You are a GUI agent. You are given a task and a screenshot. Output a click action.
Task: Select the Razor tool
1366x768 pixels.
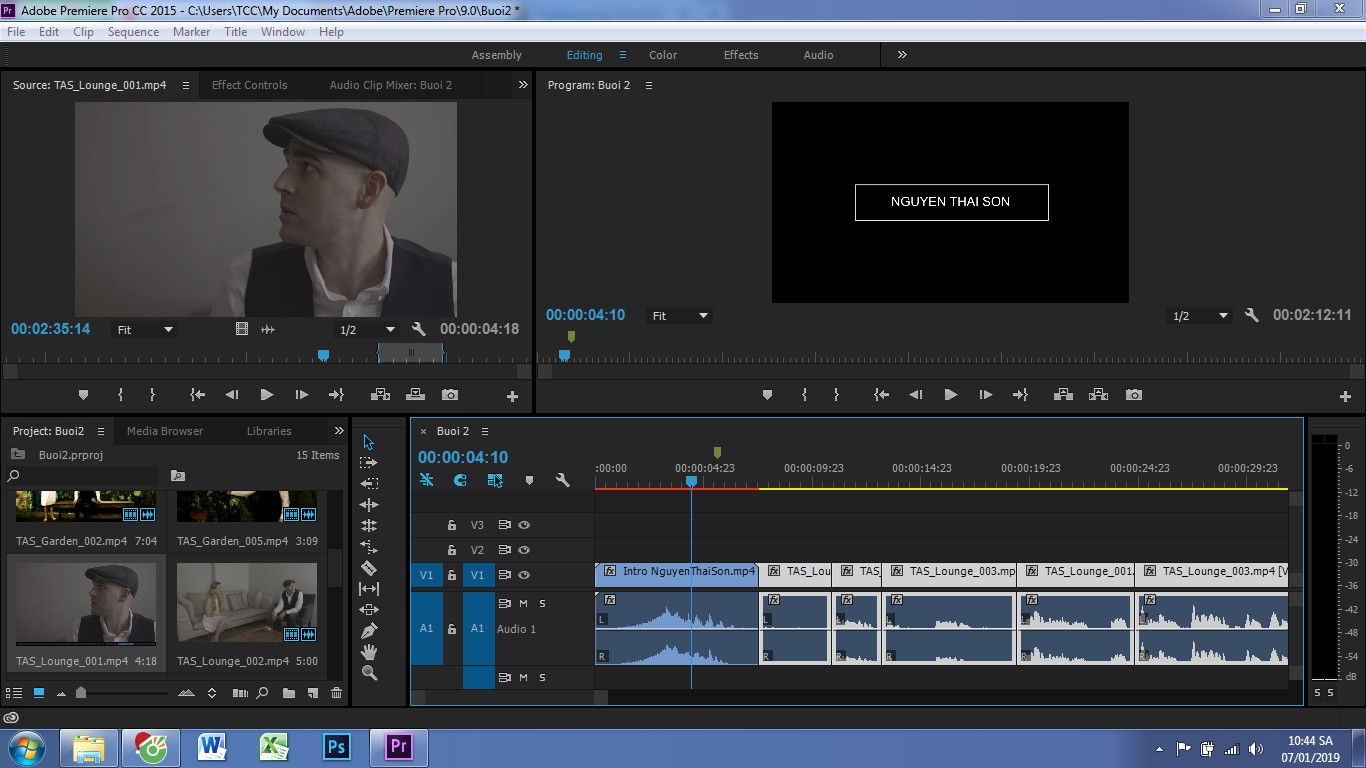point(368,568)
